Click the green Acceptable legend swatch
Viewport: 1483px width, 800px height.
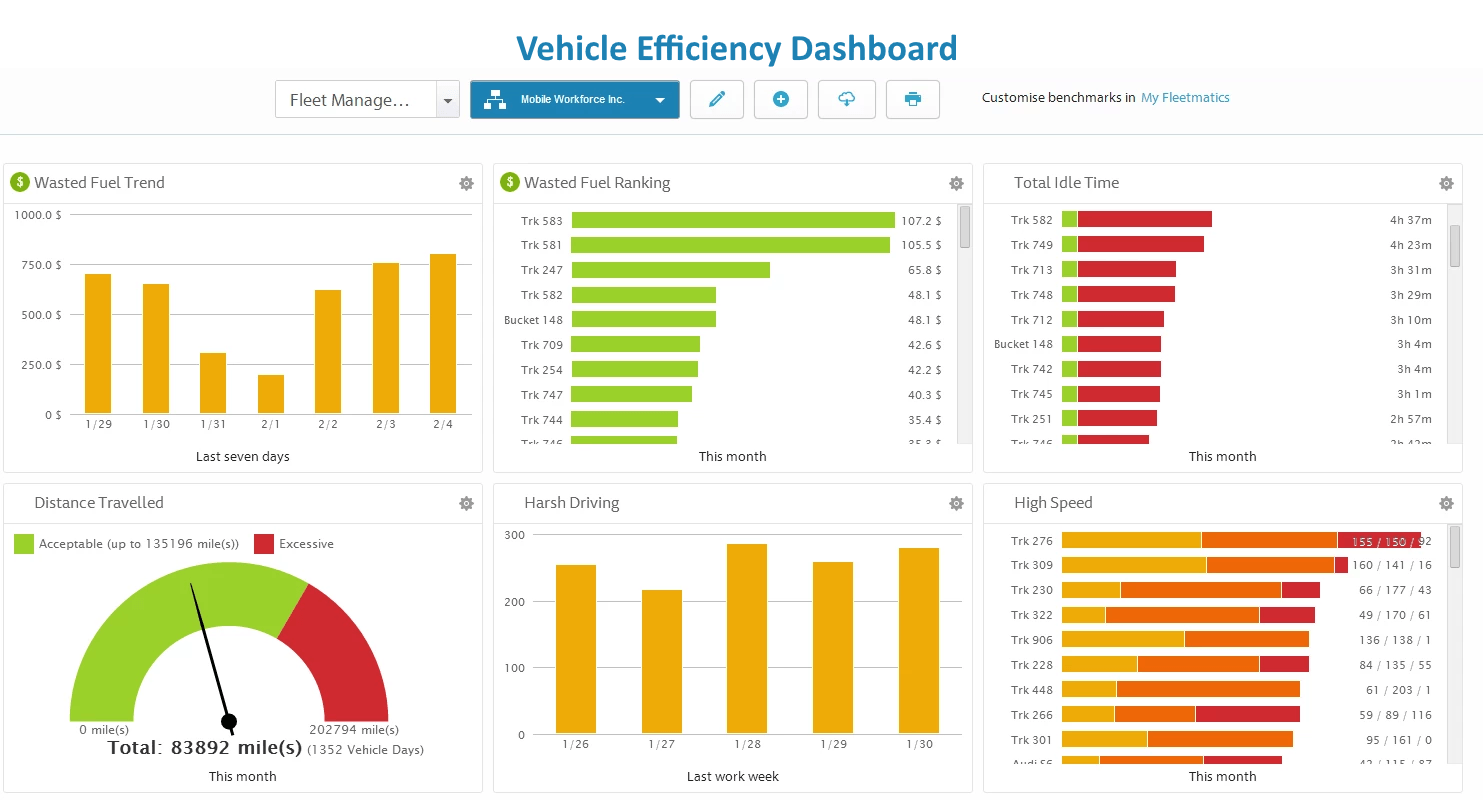click(24, 544)
